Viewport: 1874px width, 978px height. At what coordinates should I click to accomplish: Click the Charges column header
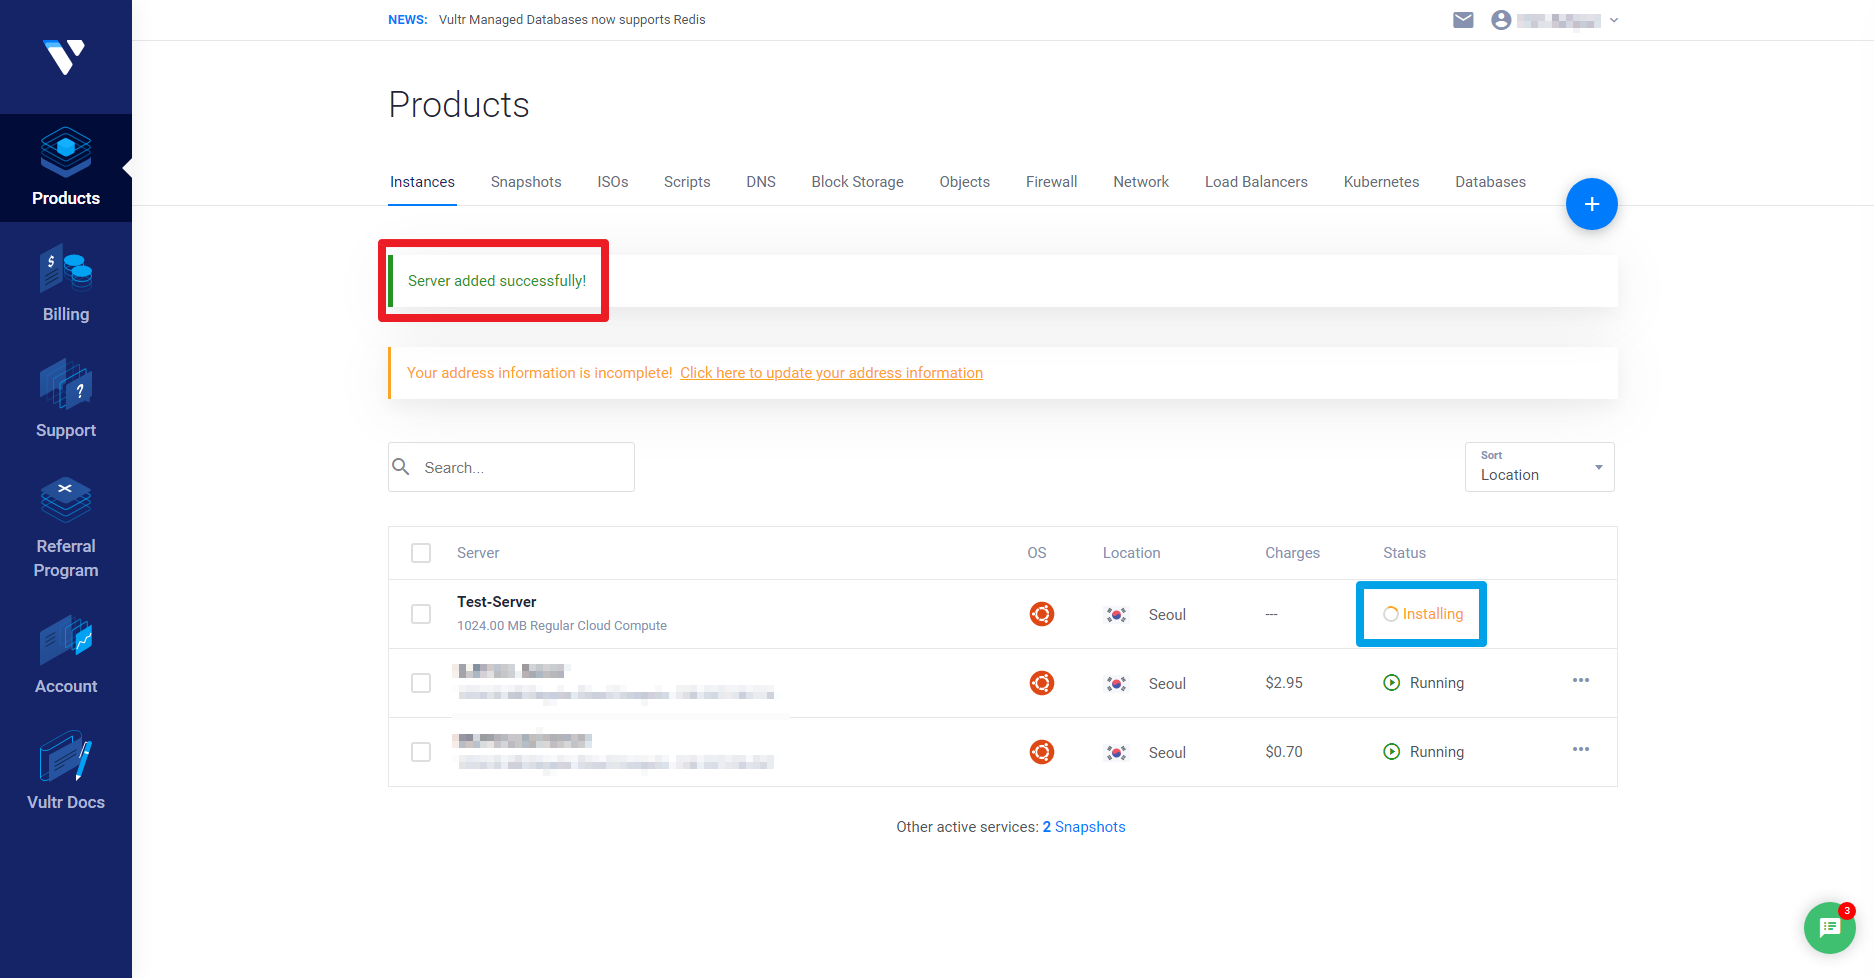pos(1292,553)
